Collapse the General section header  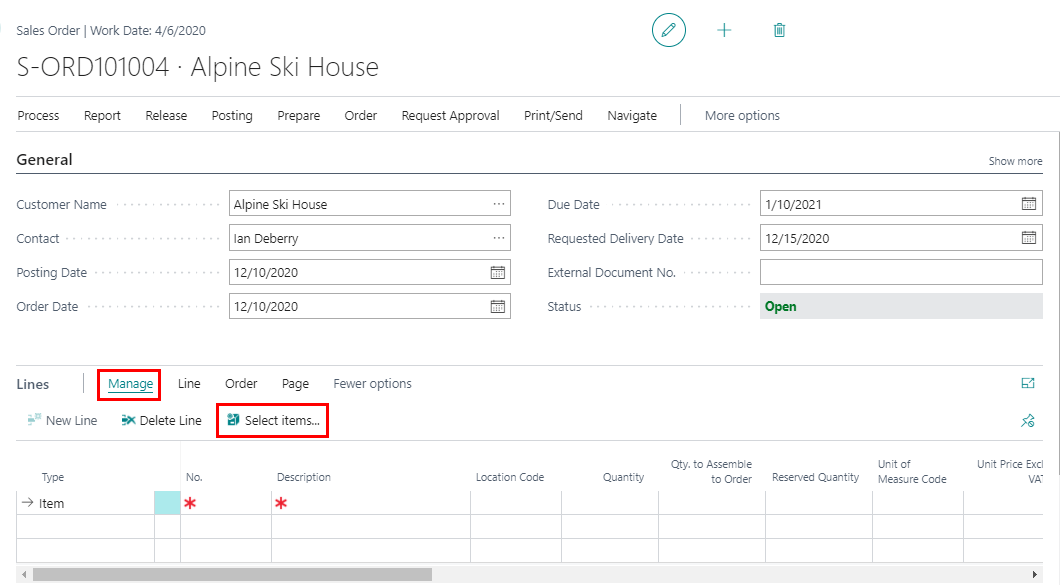pos(45,160)
